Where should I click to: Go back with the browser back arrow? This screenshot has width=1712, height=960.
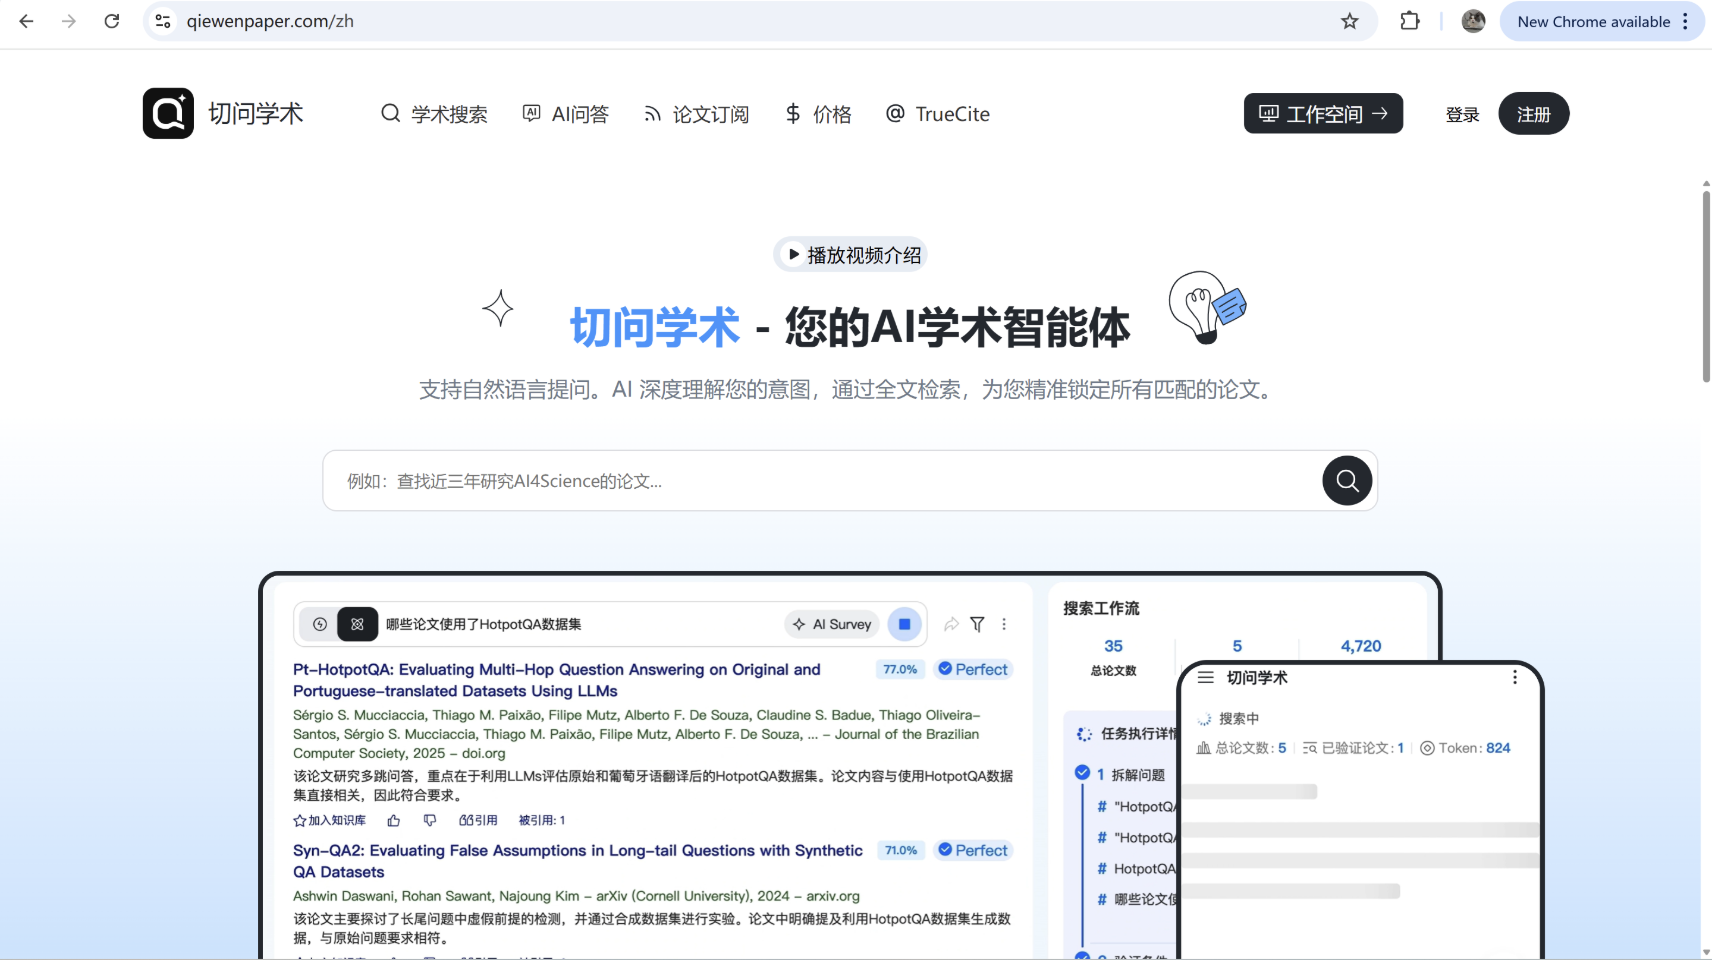pyautogui.click(x=27, y=21)
